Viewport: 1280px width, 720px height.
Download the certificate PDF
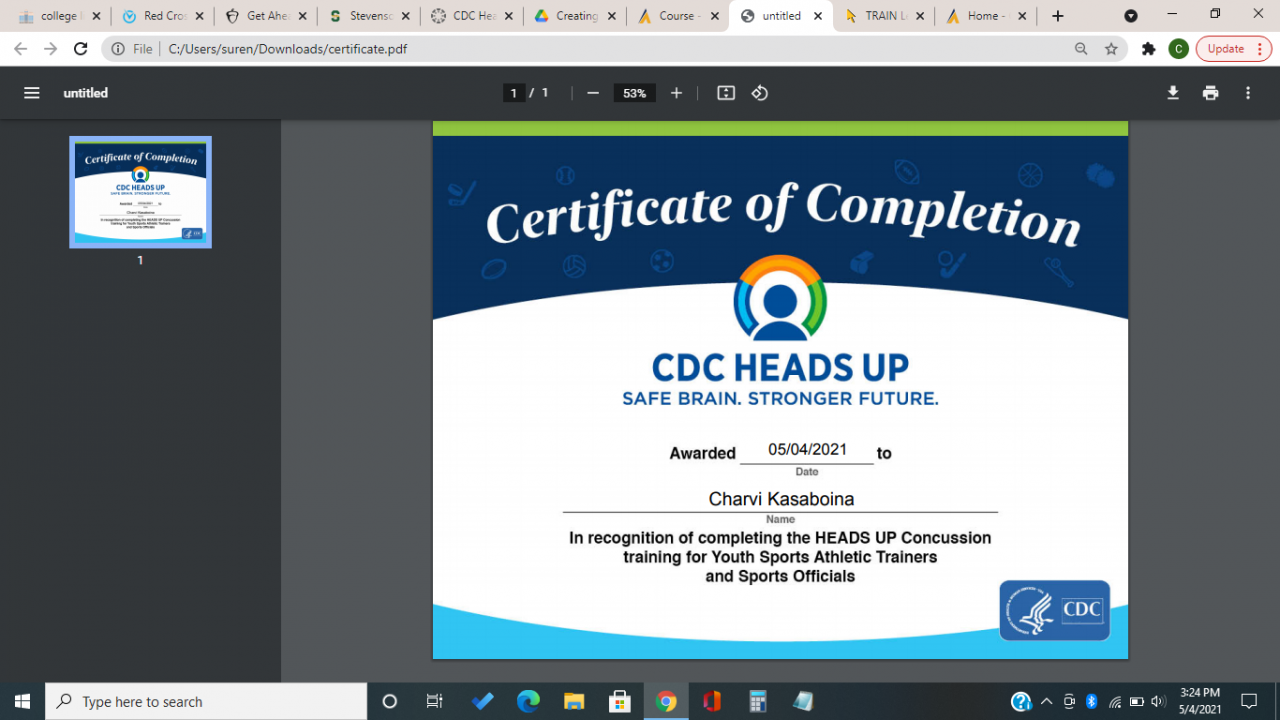1173,93
